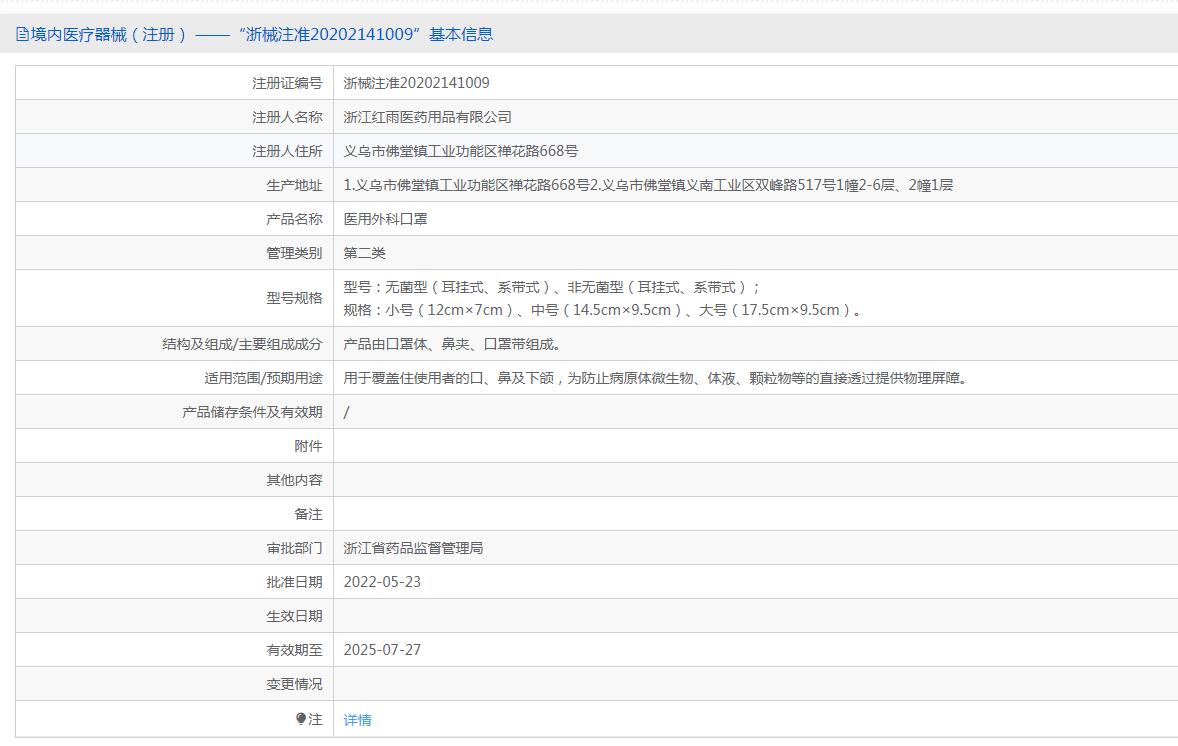
Task: Click the document icon beside the page title
Action: click(22, 34)
